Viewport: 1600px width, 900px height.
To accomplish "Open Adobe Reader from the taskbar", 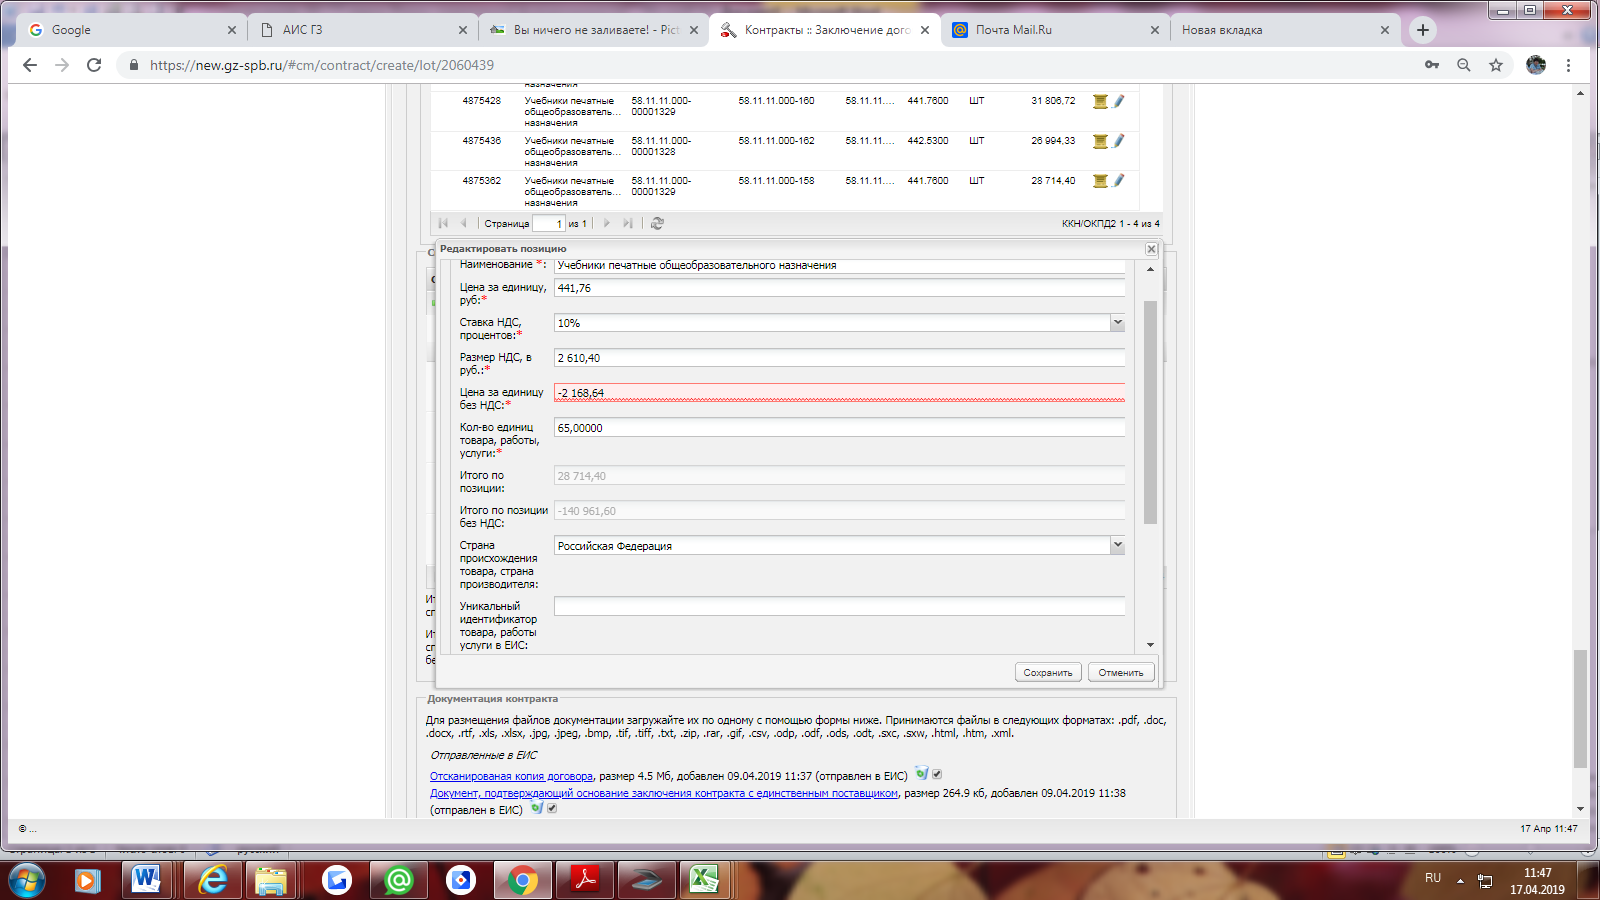I will pyautogui.click(x=584, y=880).
